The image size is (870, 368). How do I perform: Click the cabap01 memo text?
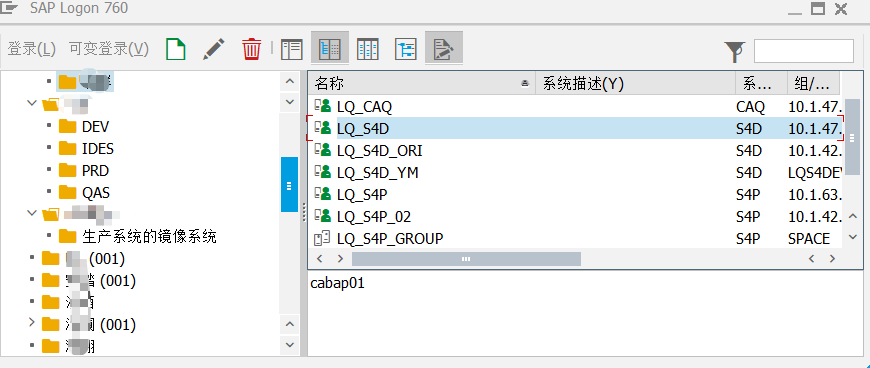(x=337, y=283)
